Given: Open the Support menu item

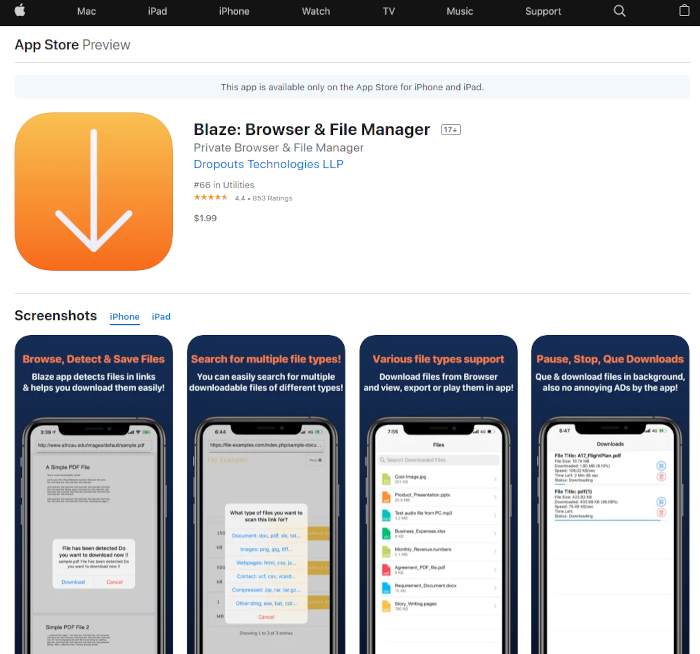Looking at the screenshot, I should (543, 11).
